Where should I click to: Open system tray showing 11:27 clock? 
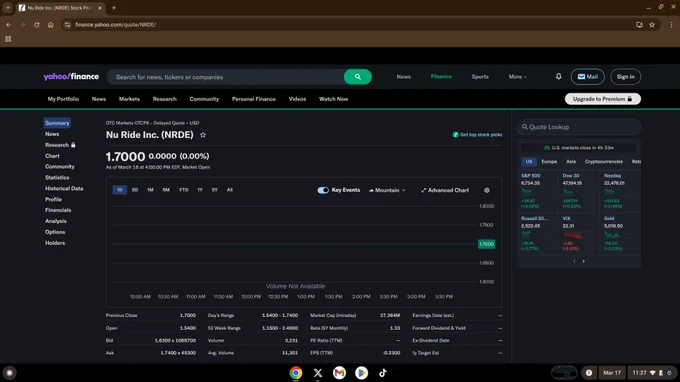[651, 372]
